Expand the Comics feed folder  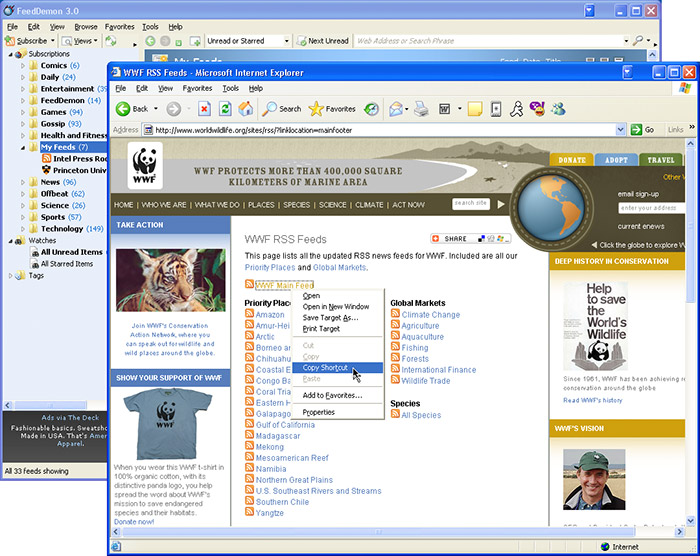23,65
